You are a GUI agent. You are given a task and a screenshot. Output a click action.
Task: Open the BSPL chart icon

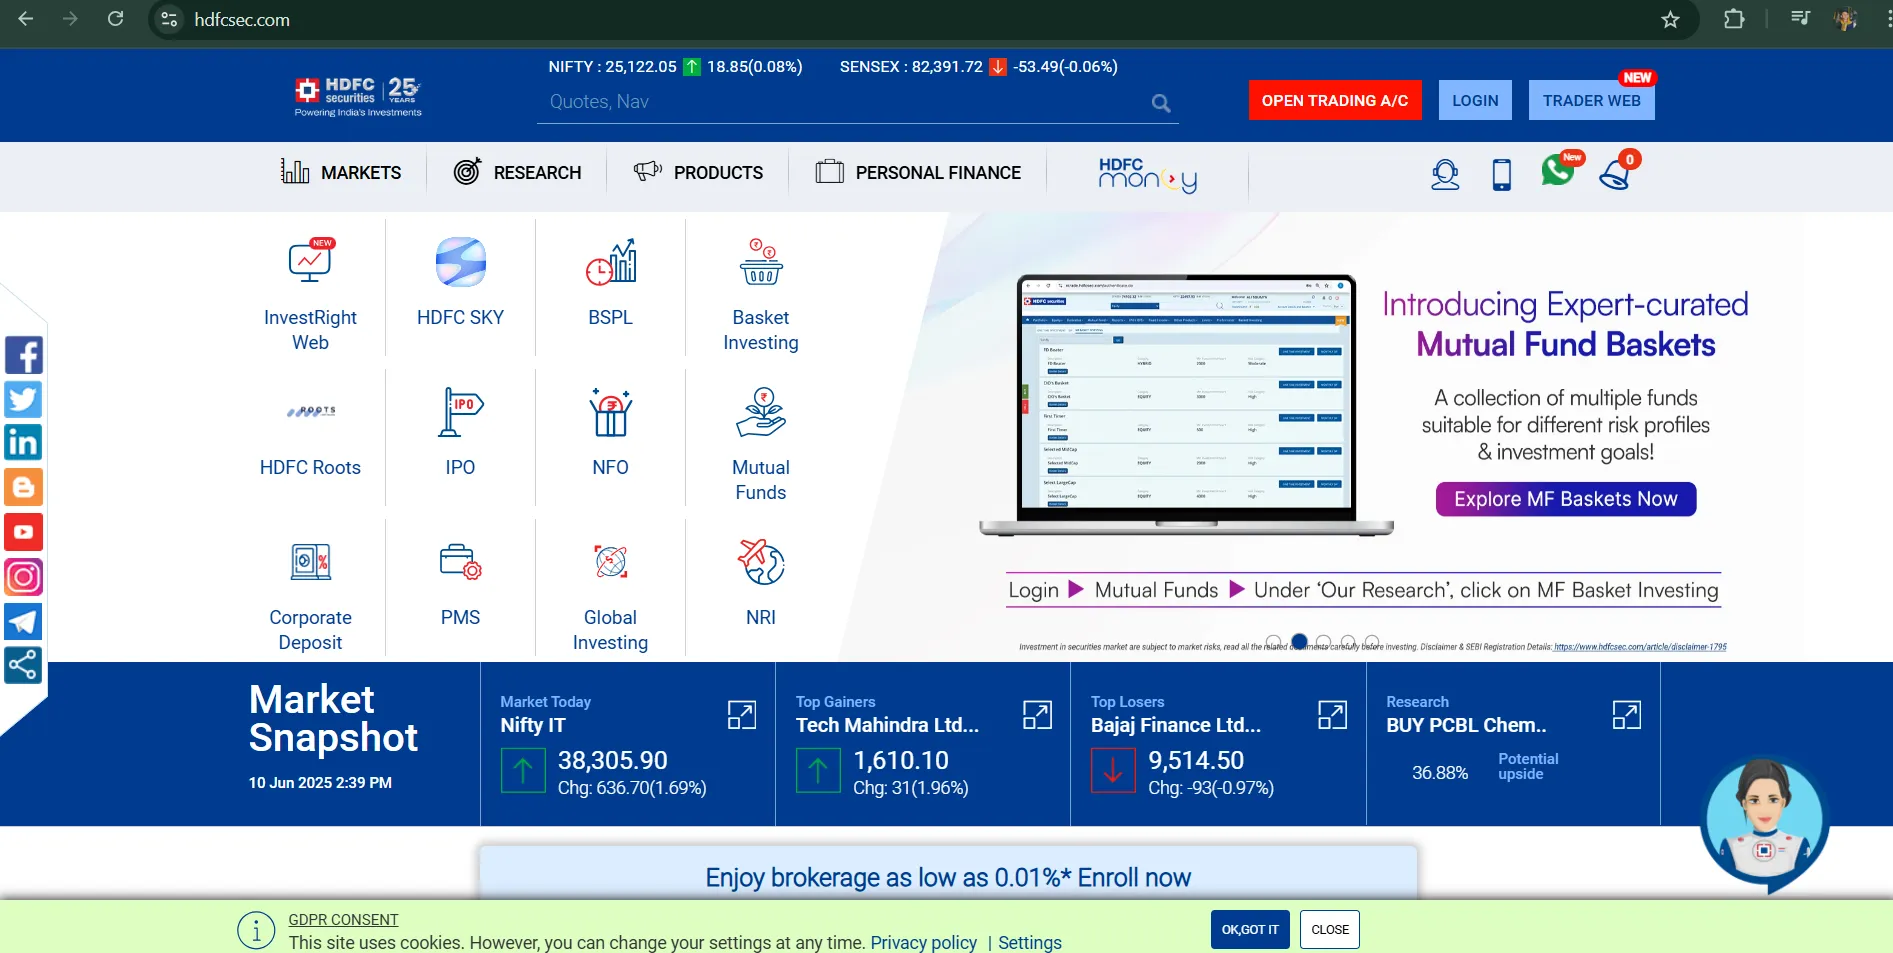610,262
